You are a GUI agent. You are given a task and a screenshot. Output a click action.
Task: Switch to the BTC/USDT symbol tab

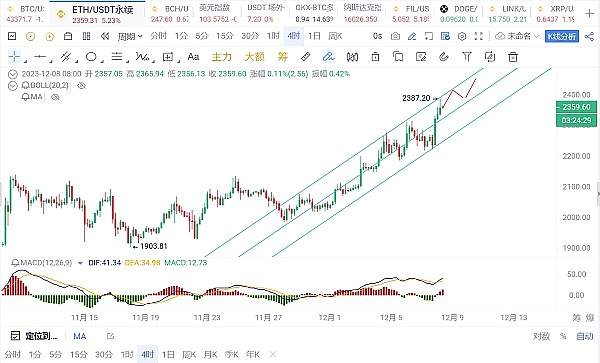(25, 13)
